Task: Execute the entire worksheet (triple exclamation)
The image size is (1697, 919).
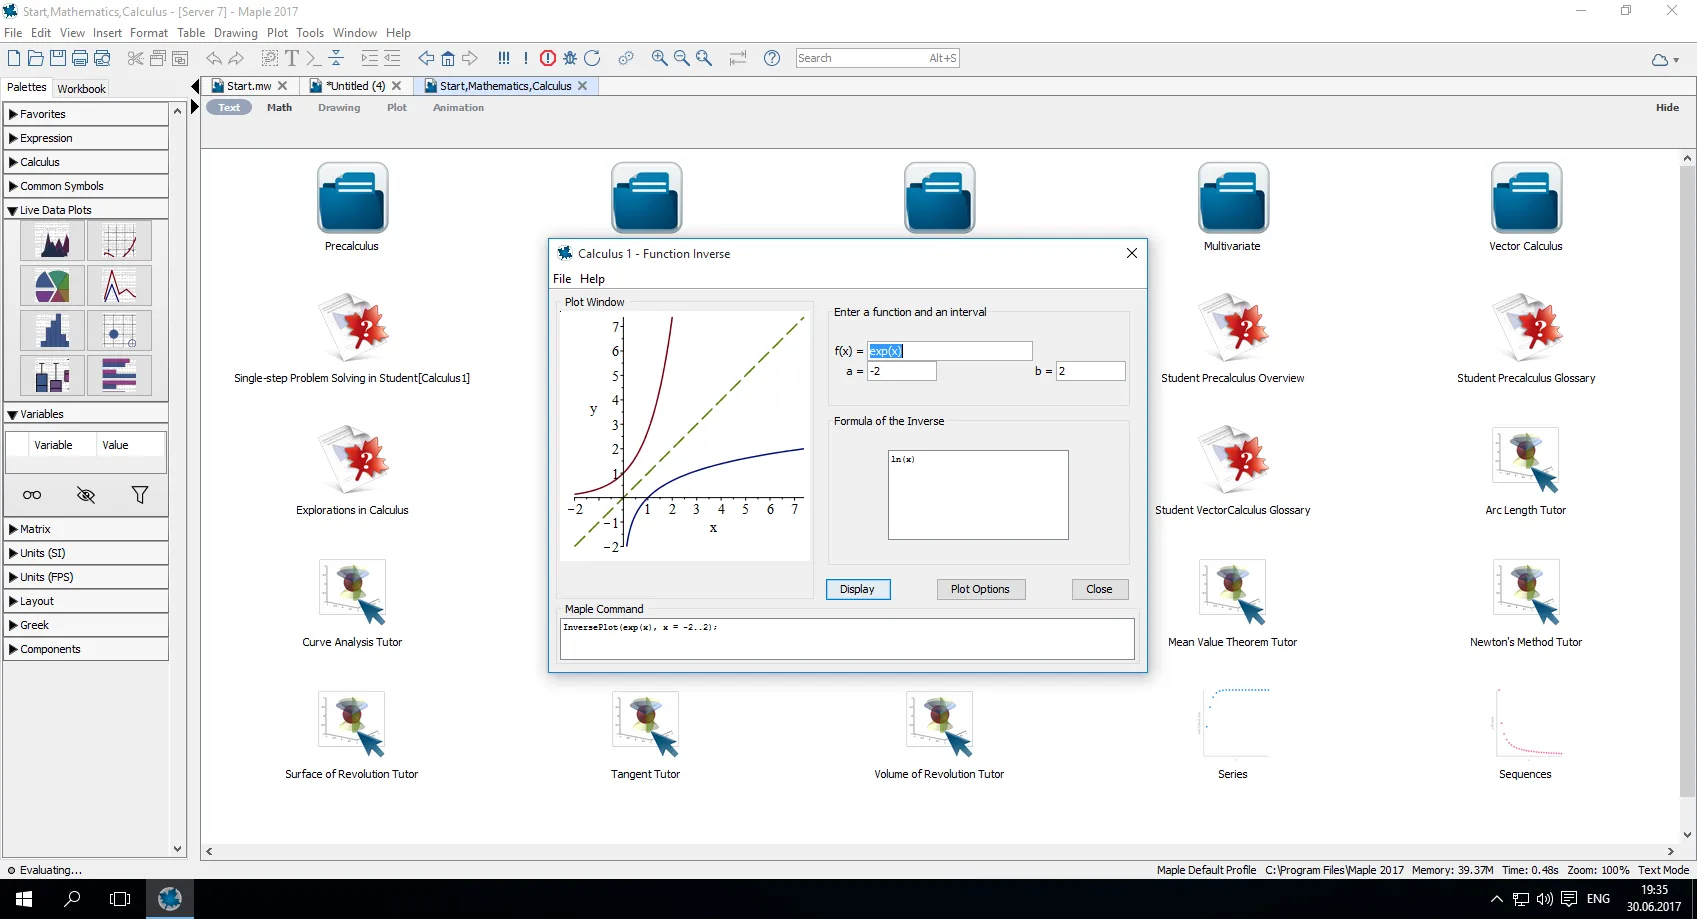Action: 504,58
